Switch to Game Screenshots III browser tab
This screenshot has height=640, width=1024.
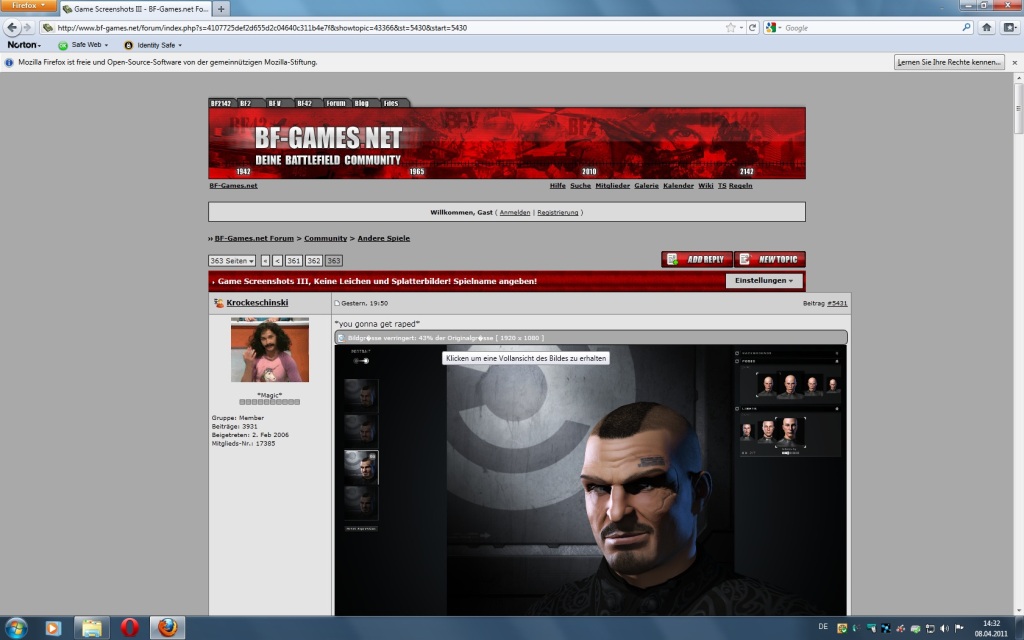136,9
